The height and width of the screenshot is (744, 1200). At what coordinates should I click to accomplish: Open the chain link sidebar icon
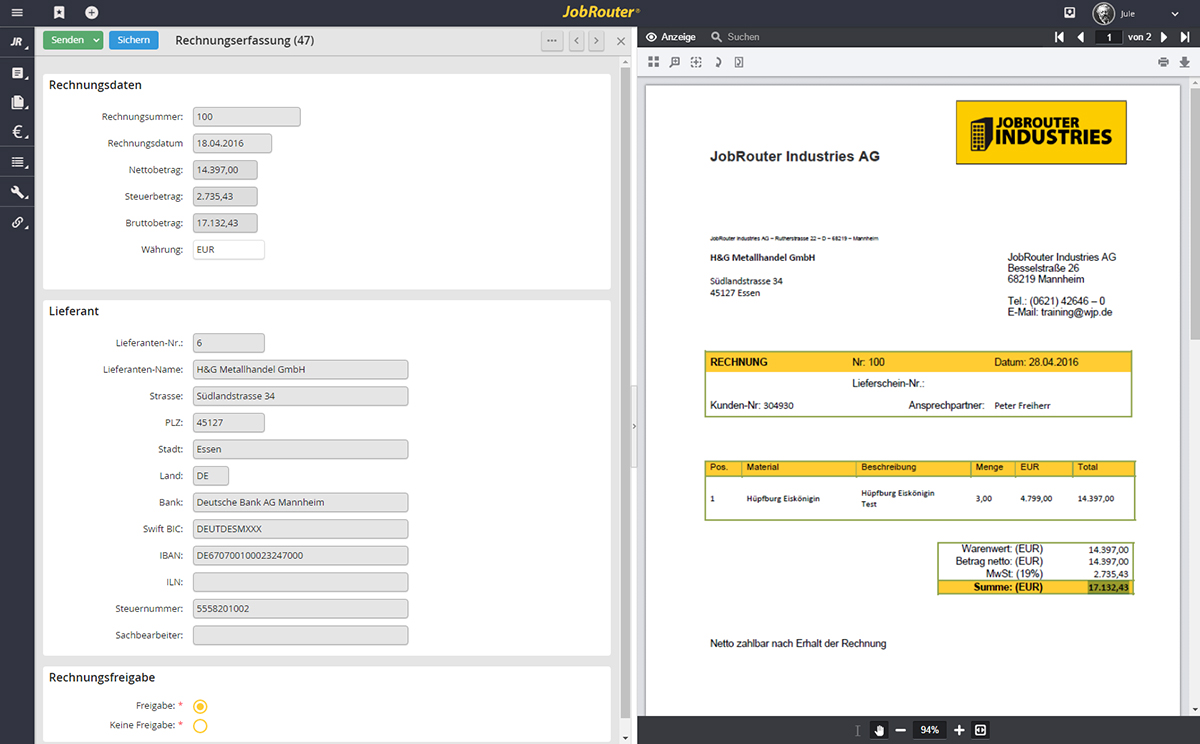tap(17, 222)
